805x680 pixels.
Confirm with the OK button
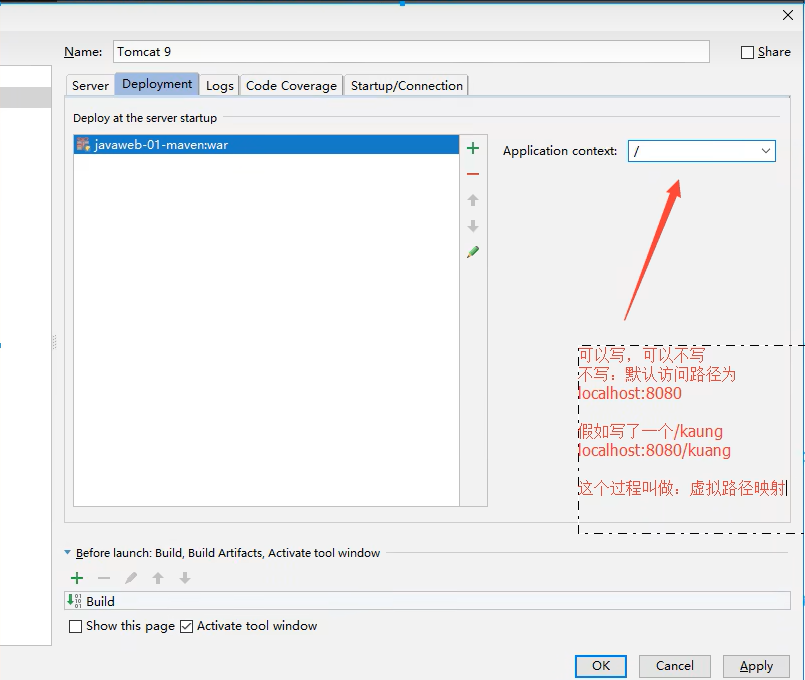click(601, 666)
